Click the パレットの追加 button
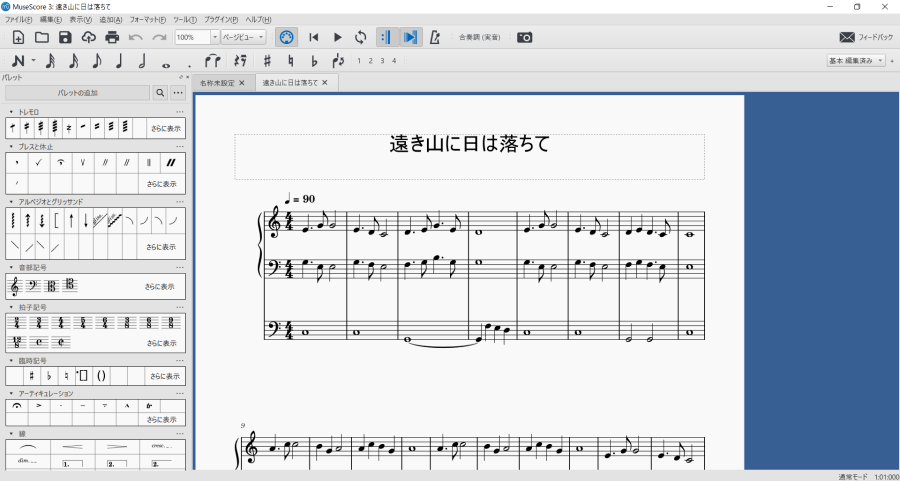This screenshot has width=900, height=481. point(77,92)
